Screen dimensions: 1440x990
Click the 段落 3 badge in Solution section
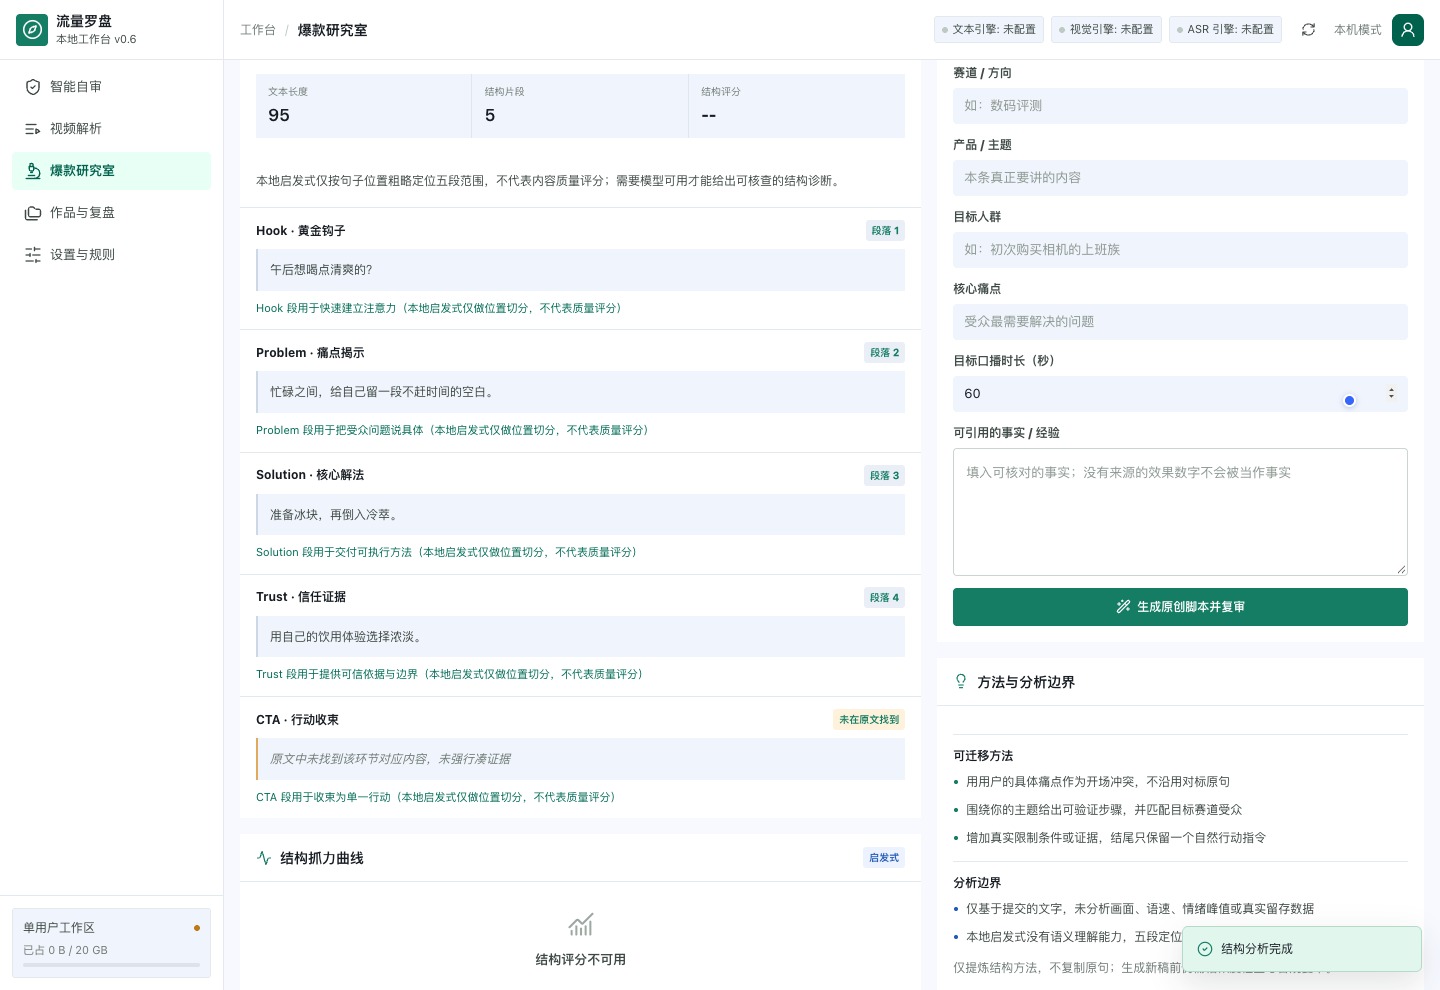pos(885,476)
